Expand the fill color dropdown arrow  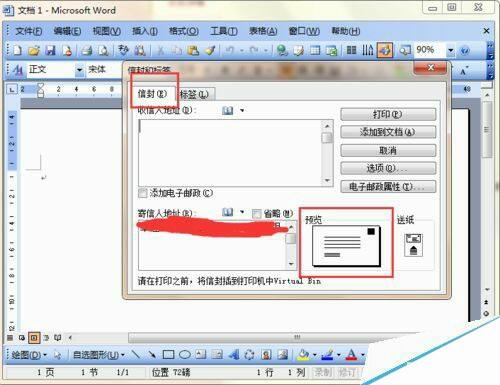(314, 355)
